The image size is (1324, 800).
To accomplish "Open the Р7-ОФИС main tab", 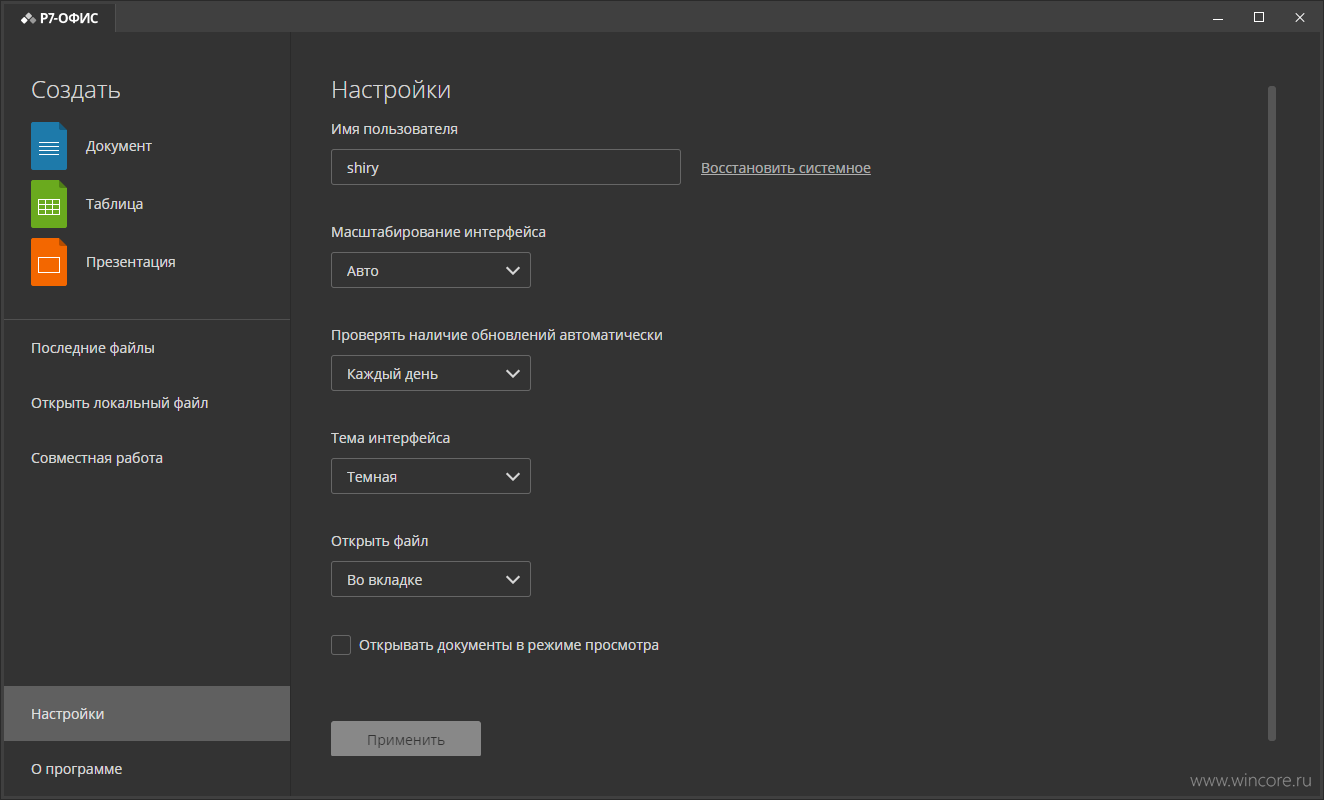I will [x=59, y=18].
